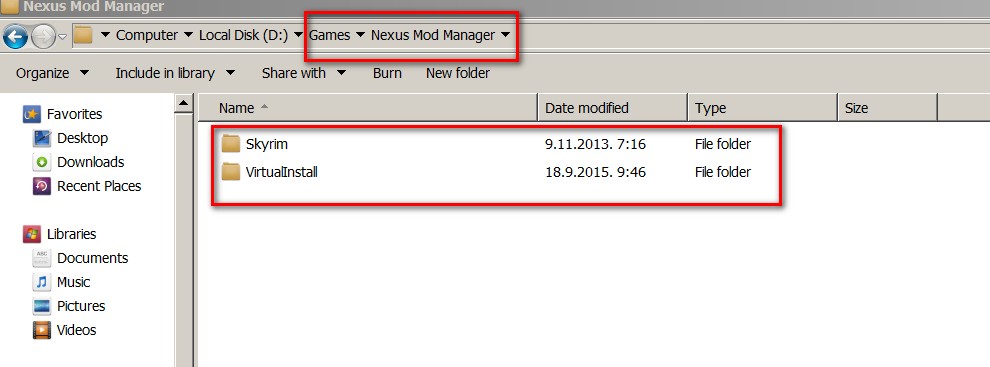Open recent locations dropdown beside Forward arrow
The width and height of the screenshot is (990, 367).
(63, 37)
